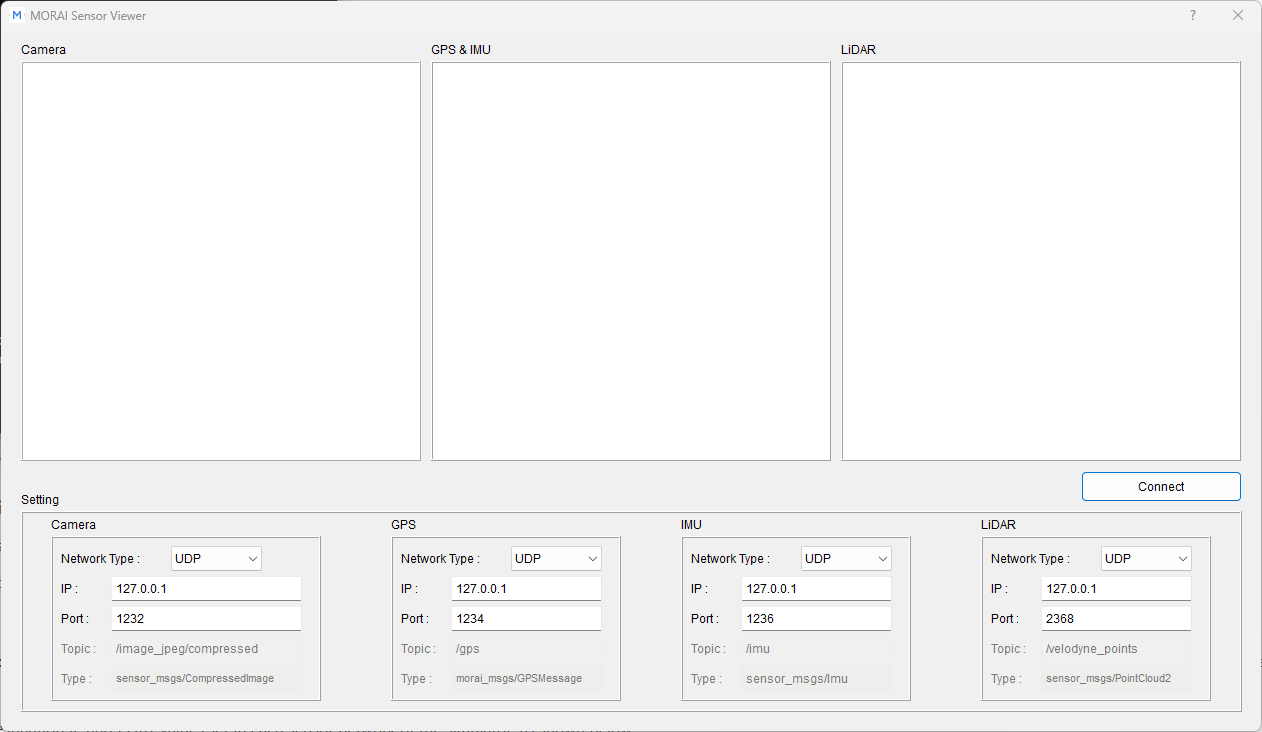Focus the LiDAR Port field showing 2368

(x=1116, y=619)
